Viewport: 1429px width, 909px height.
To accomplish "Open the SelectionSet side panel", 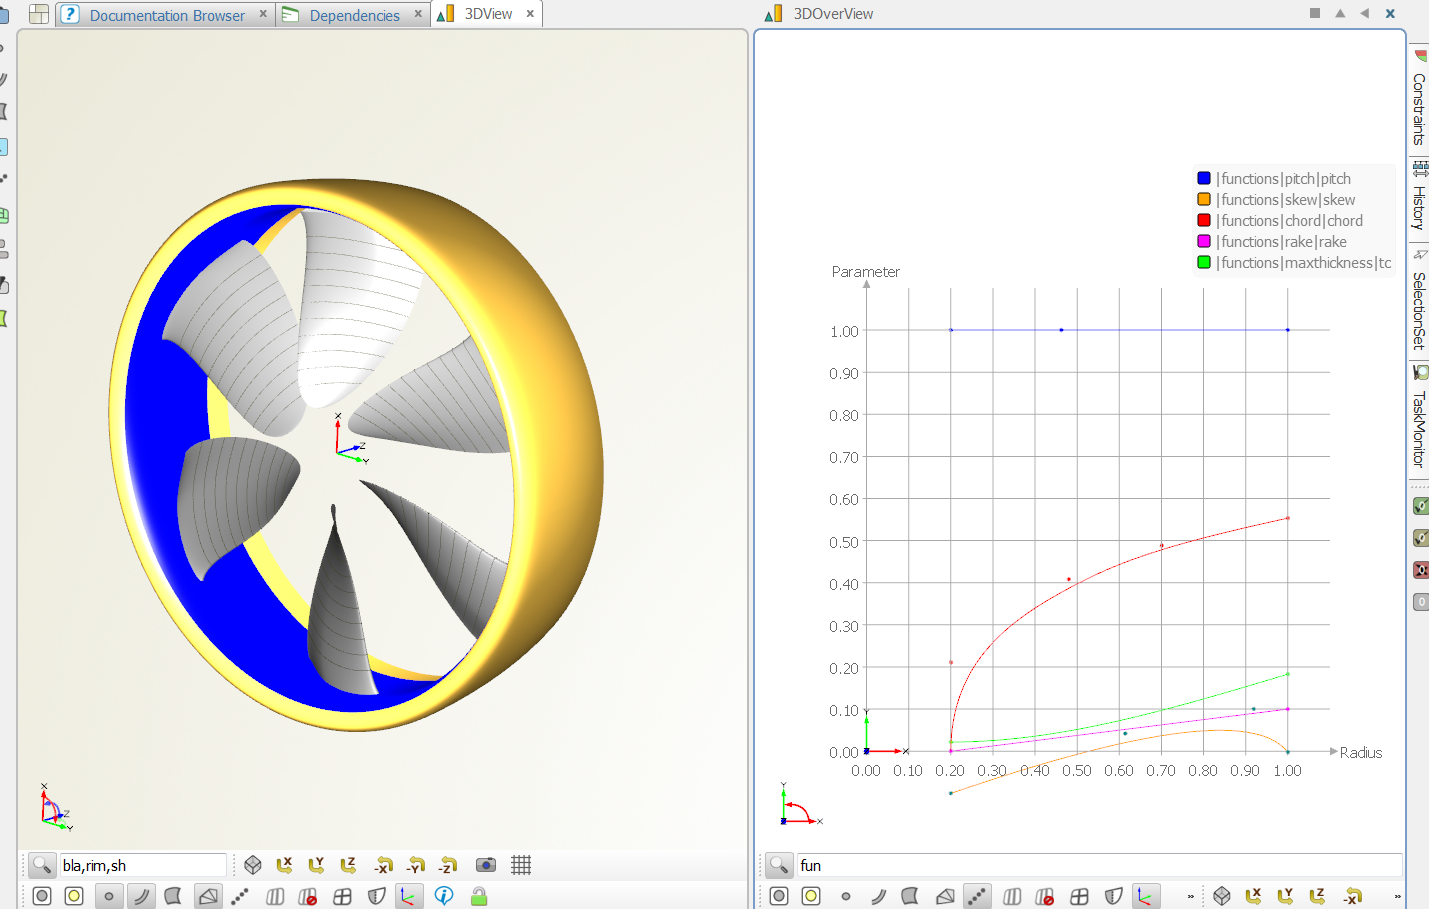I will (1419, 300).
